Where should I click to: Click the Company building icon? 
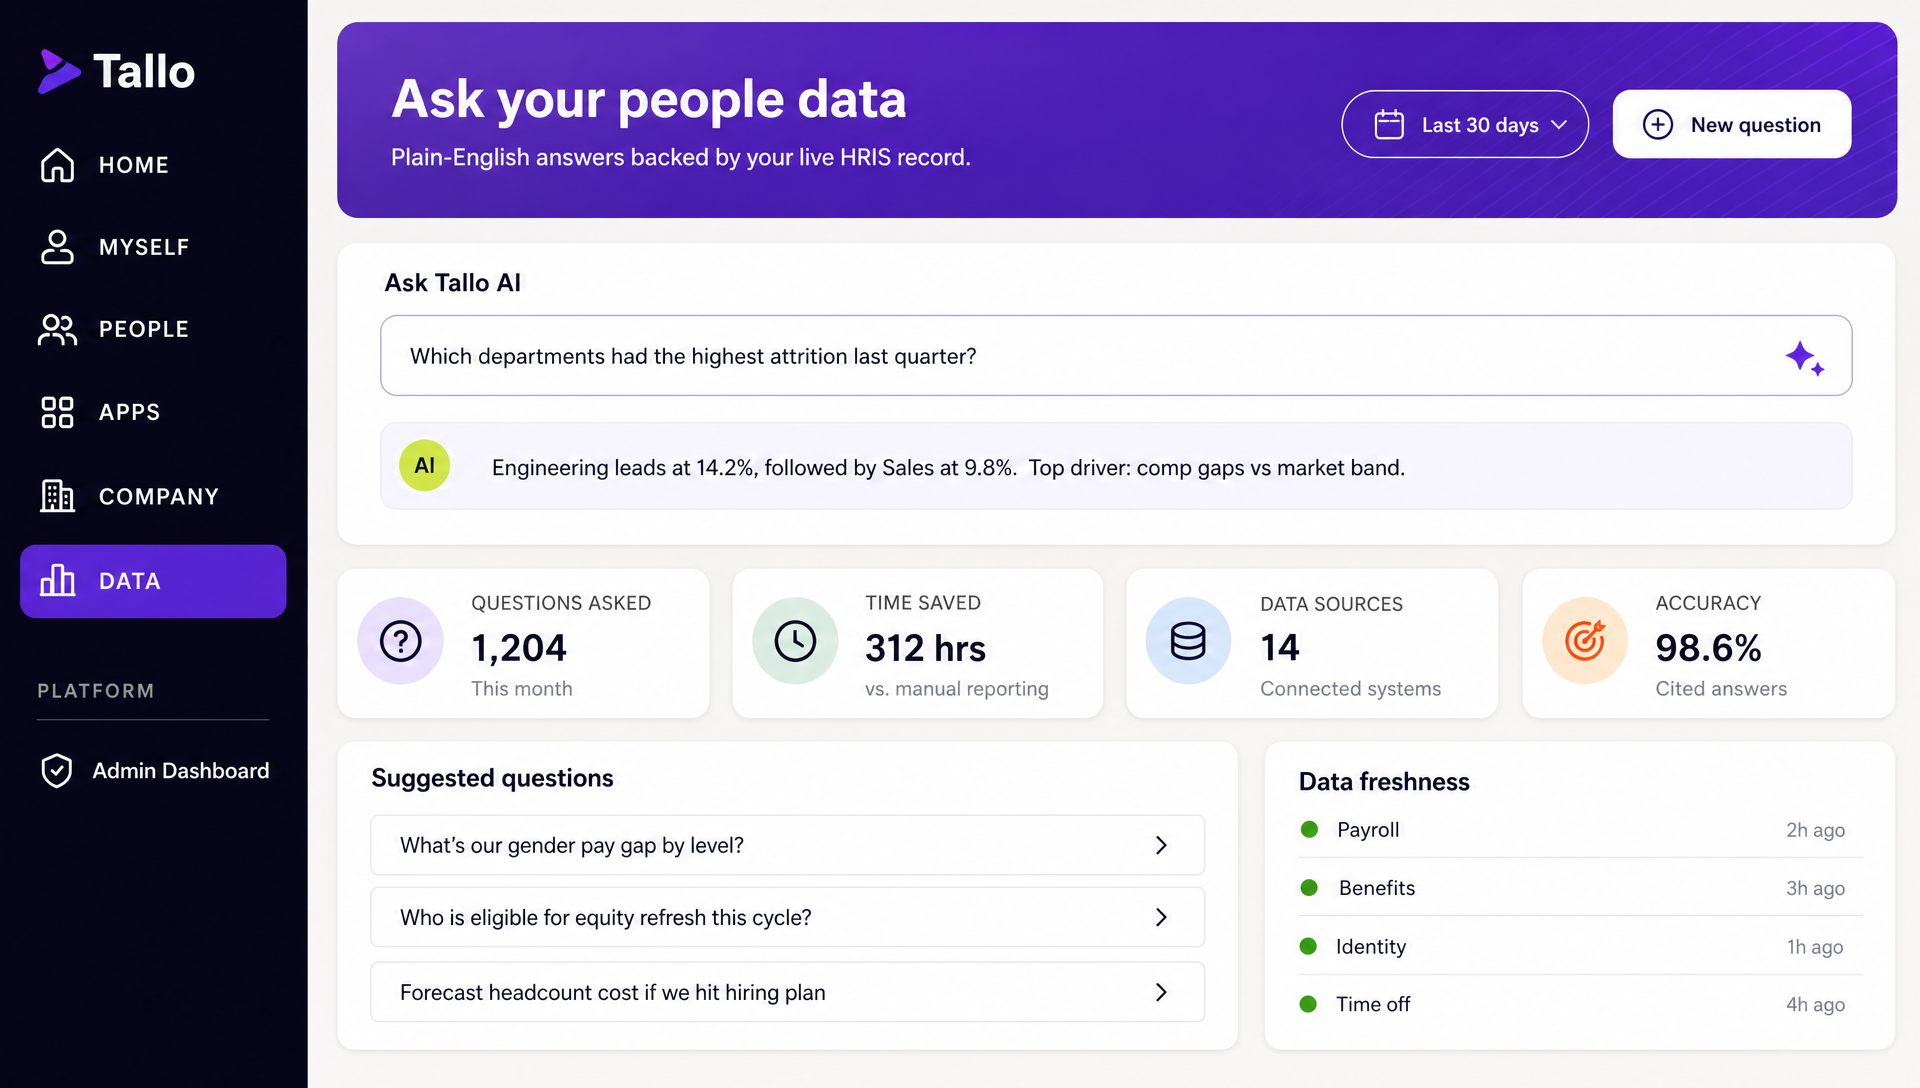point(57,496)
